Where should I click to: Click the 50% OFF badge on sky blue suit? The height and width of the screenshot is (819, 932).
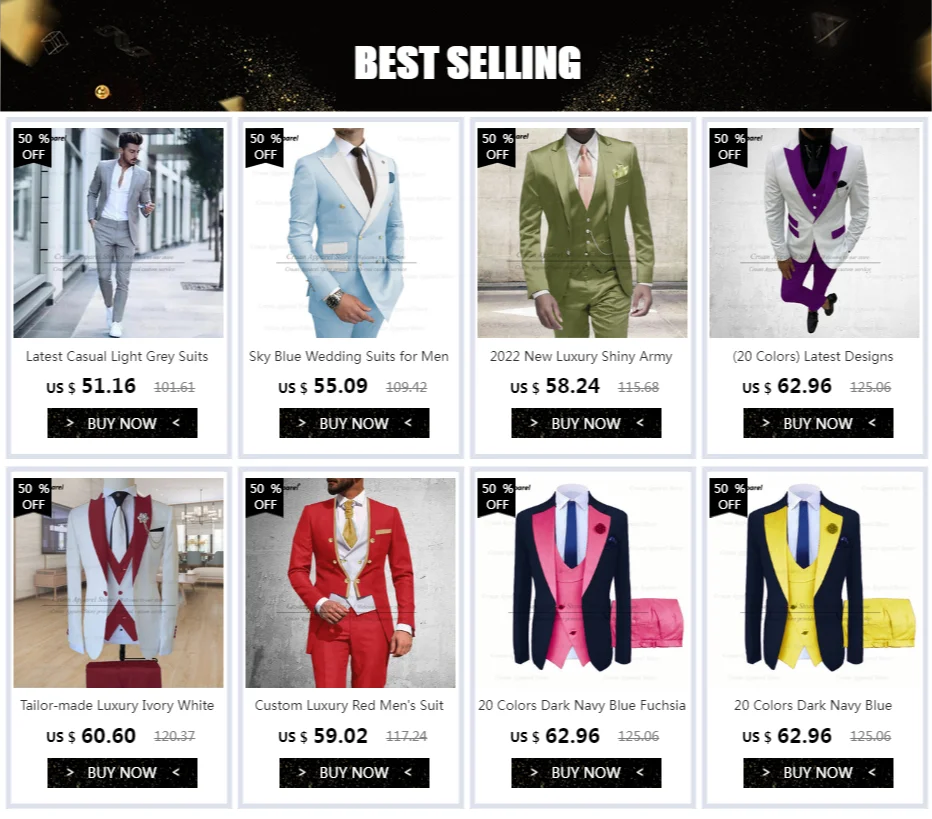pos(265,147)
